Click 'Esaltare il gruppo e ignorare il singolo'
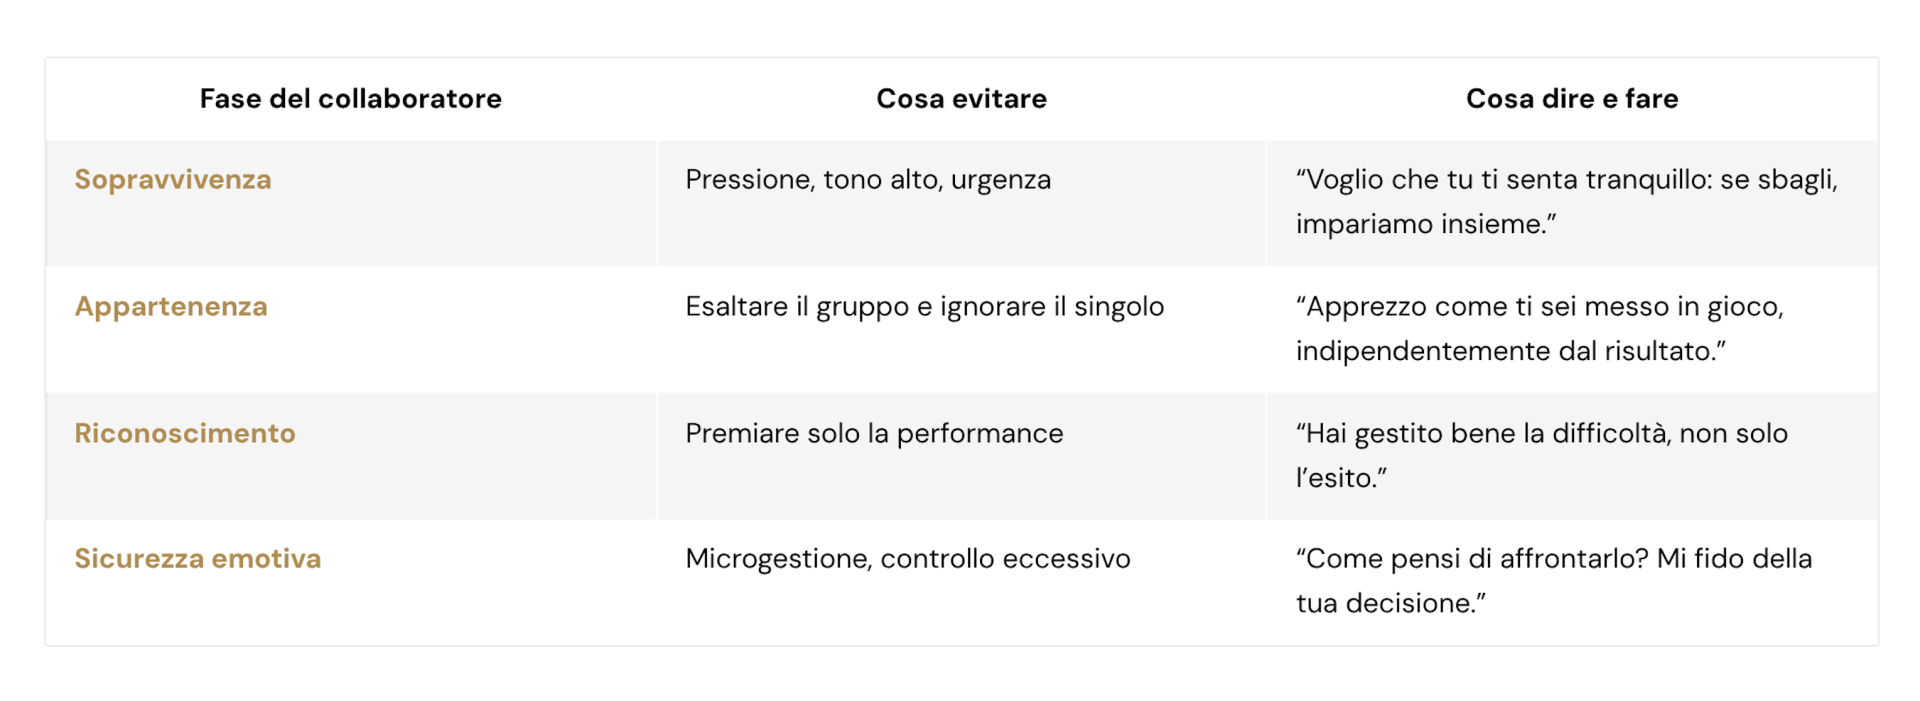 (x=925, y=307)
